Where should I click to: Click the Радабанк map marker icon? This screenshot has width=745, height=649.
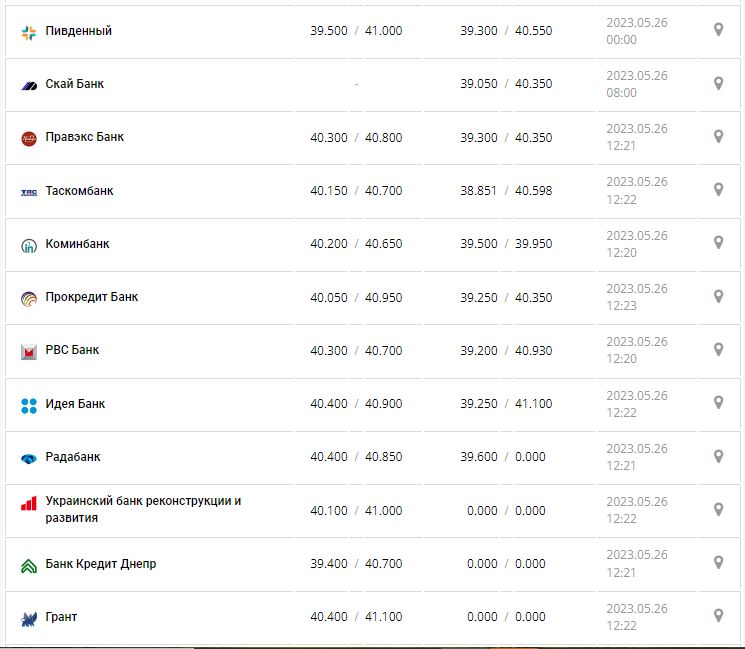tap(718, 456)
